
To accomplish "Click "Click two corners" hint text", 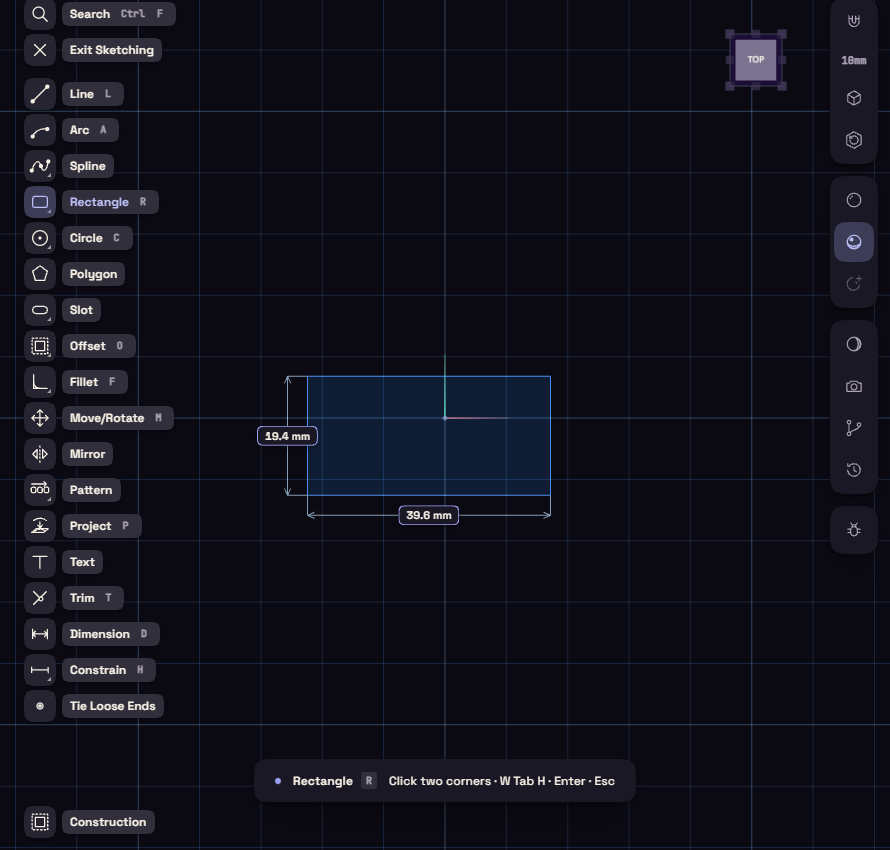I will point(439,781).
